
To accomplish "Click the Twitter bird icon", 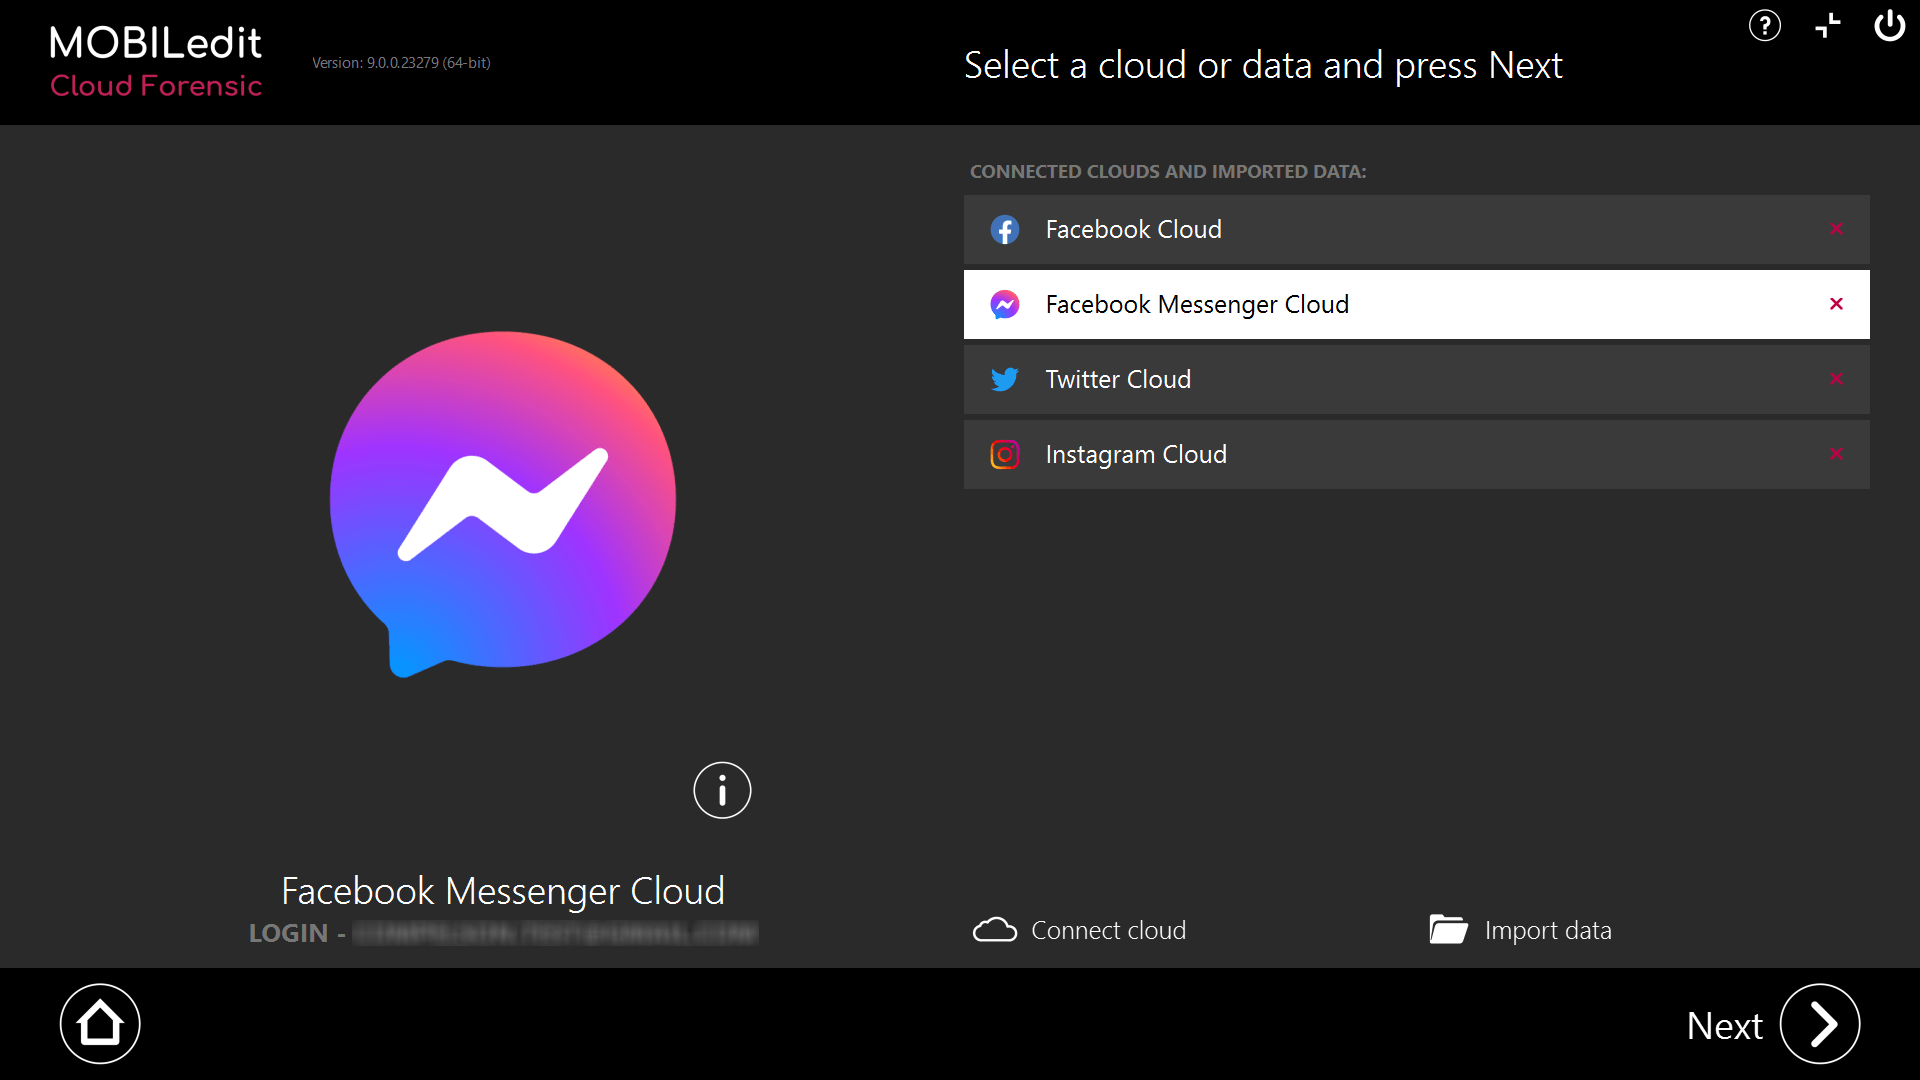I will tap(1004, 379).
